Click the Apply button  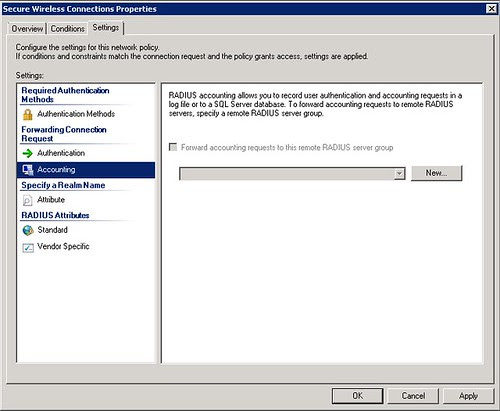pos(468,396)
